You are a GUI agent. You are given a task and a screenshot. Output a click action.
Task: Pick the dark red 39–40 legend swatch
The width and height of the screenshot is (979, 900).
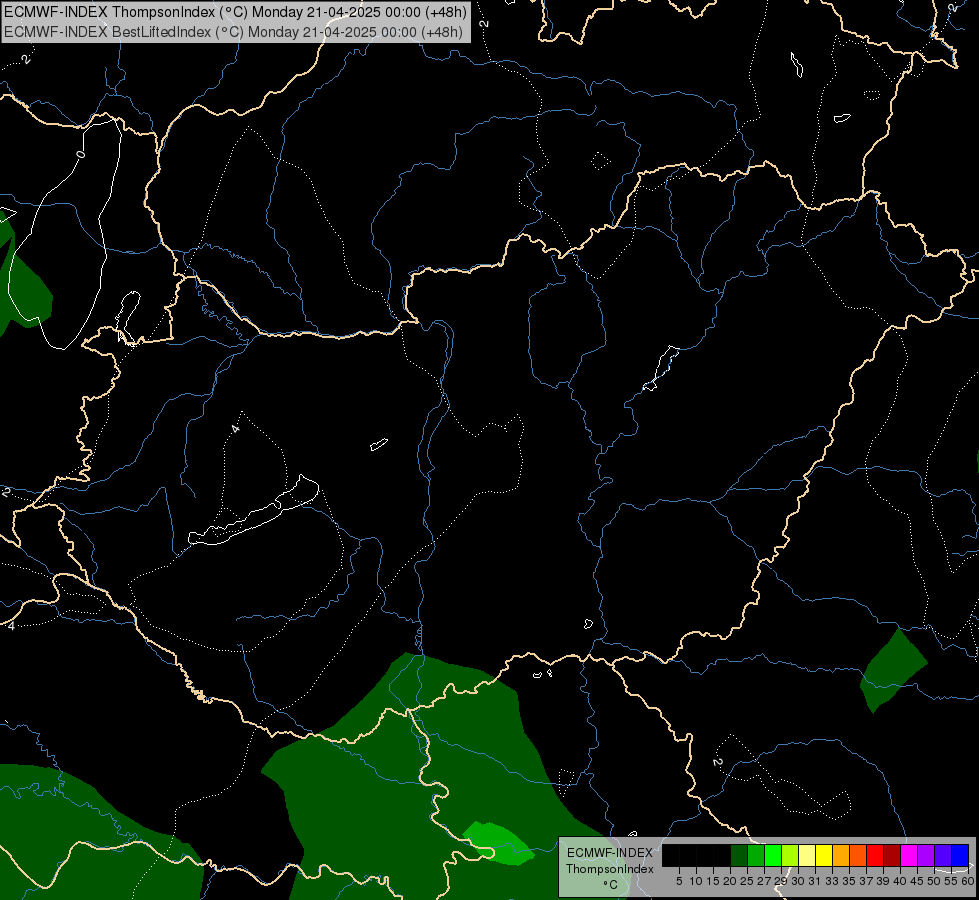[892, 855]
